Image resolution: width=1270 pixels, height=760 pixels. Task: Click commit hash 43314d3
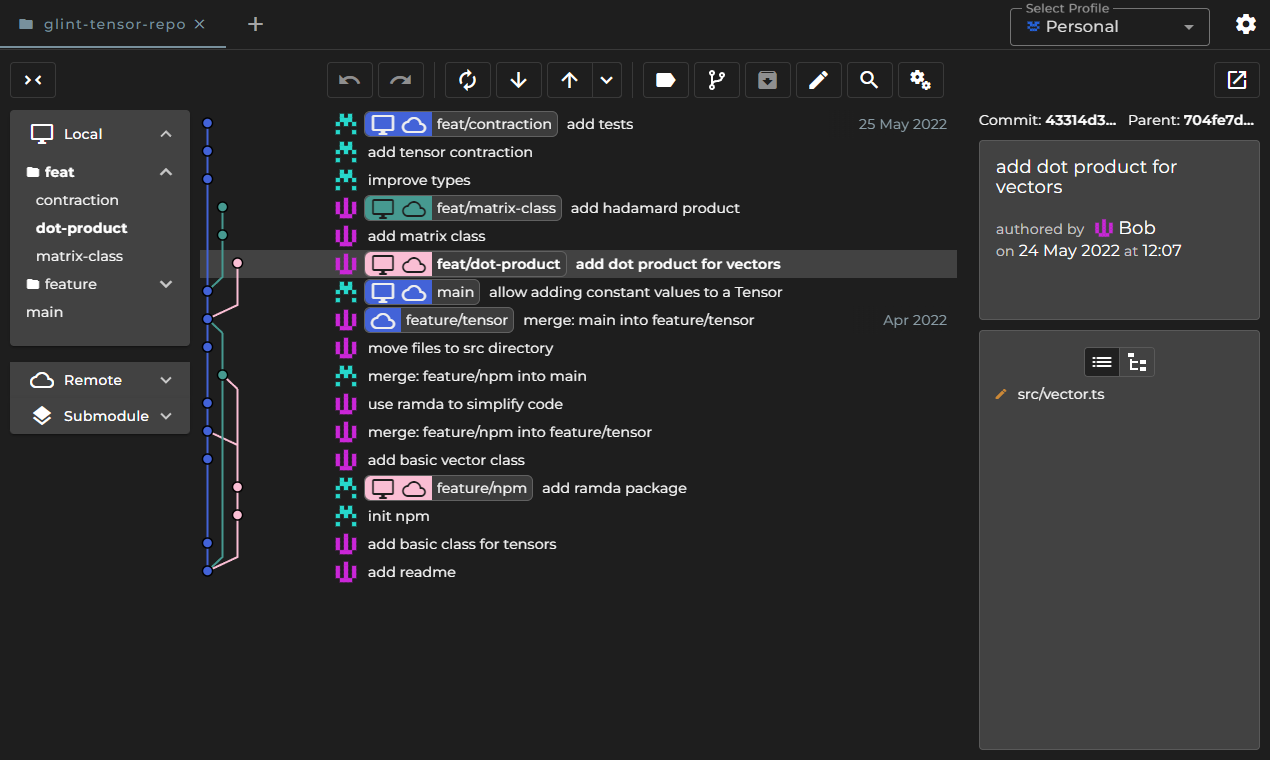[x=1080, y=120]
